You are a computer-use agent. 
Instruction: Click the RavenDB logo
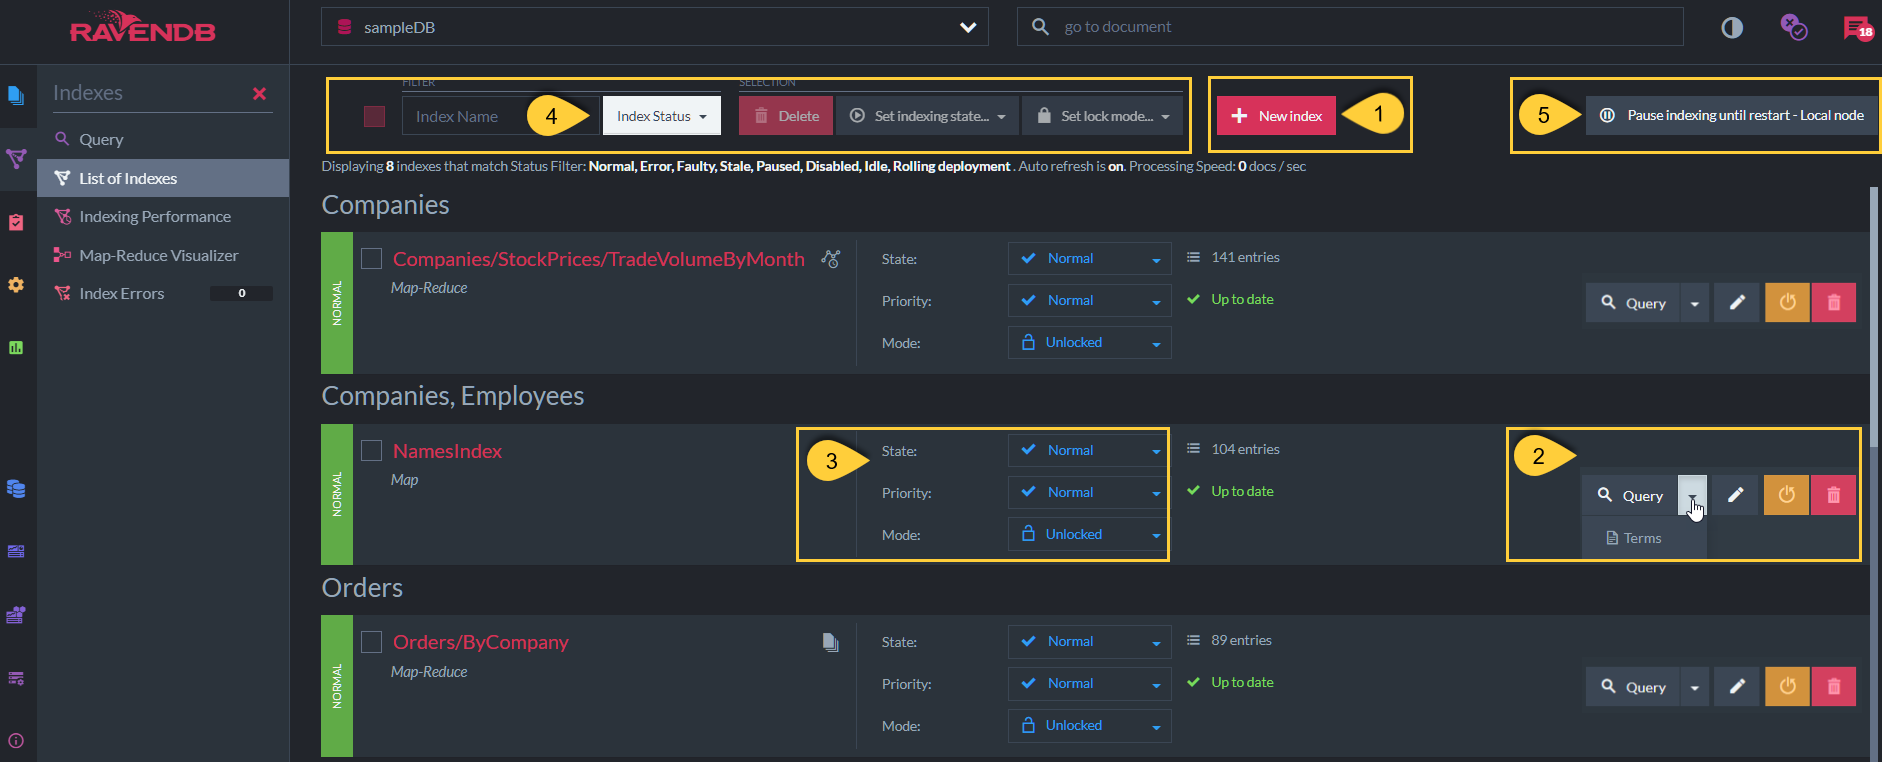point(143,28)
